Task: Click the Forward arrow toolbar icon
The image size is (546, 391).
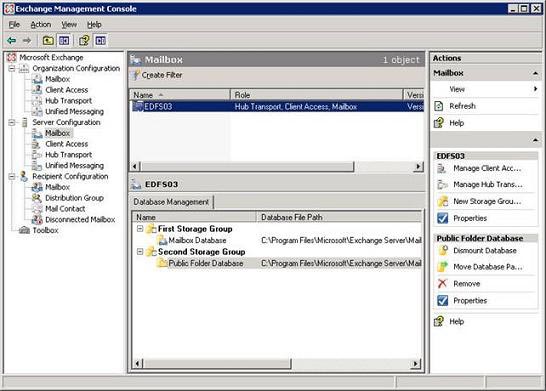Action: [27, 41]
